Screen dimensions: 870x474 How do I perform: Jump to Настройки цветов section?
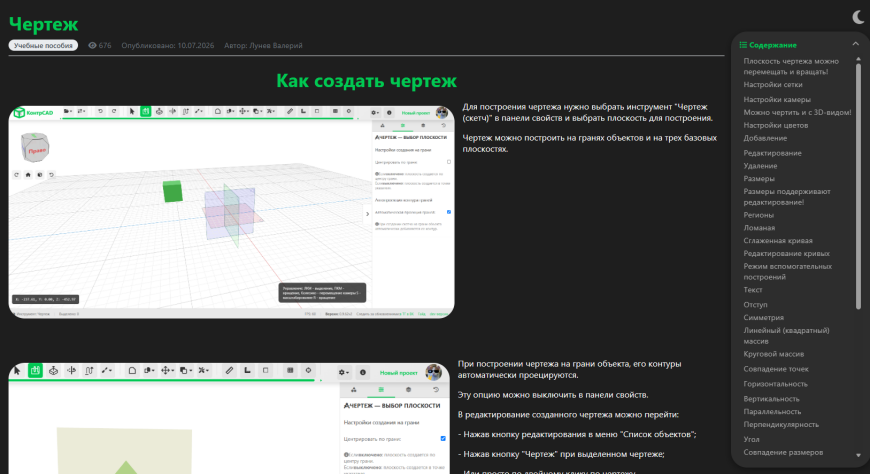(776, 125)
